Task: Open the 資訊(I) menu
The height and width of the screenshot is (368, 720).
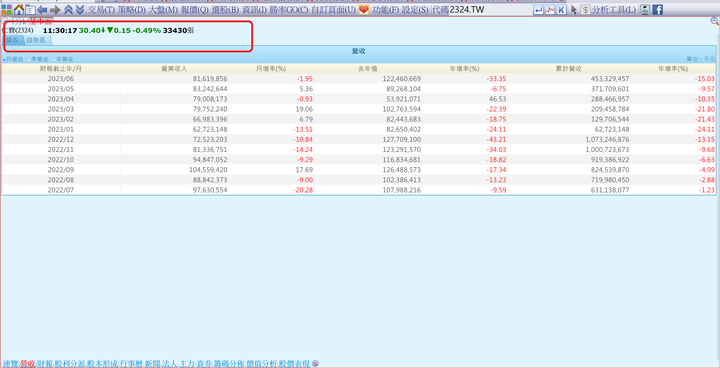Action: click(254, 10)
